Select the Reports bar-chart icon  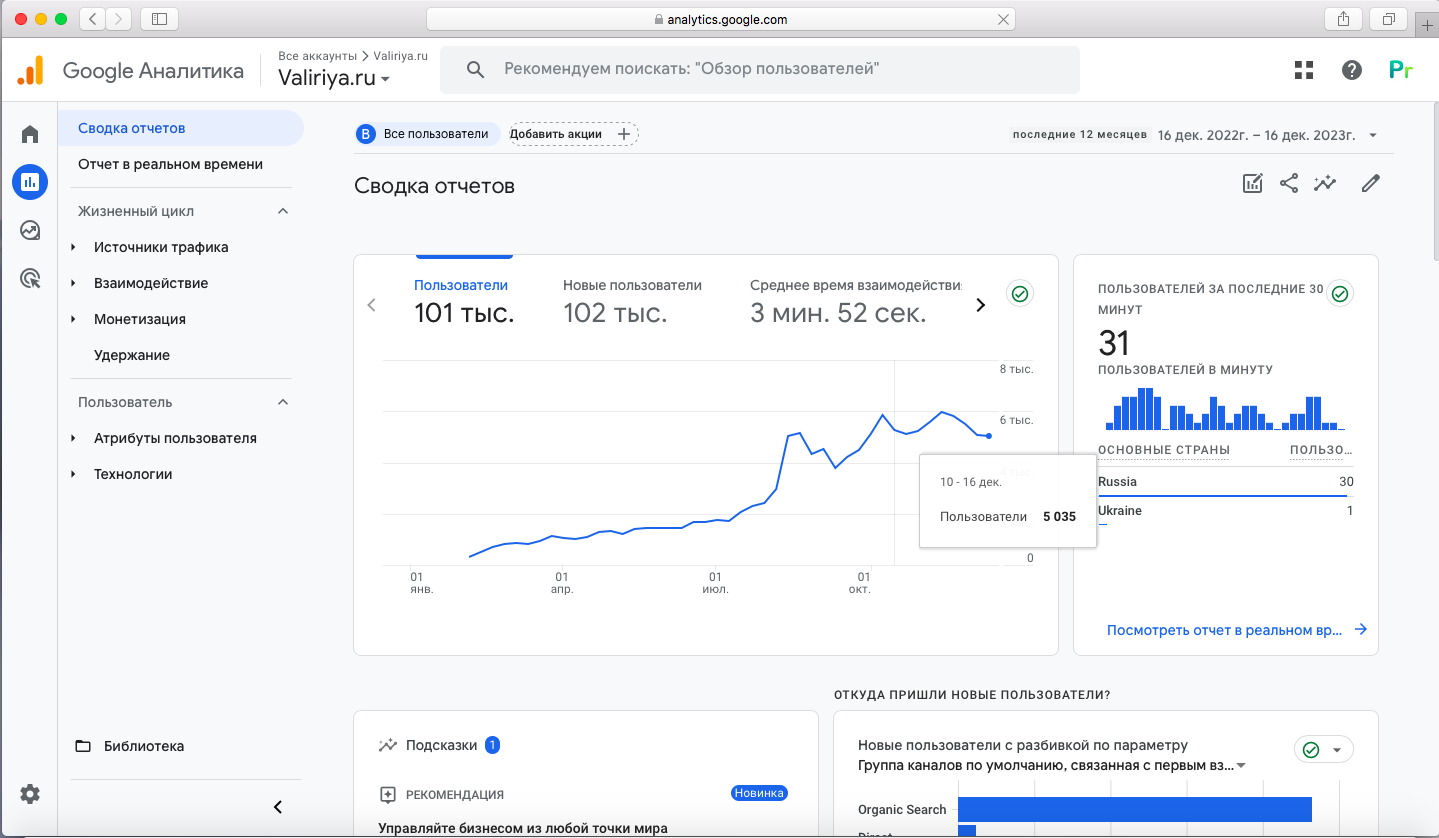coord(30,182)
